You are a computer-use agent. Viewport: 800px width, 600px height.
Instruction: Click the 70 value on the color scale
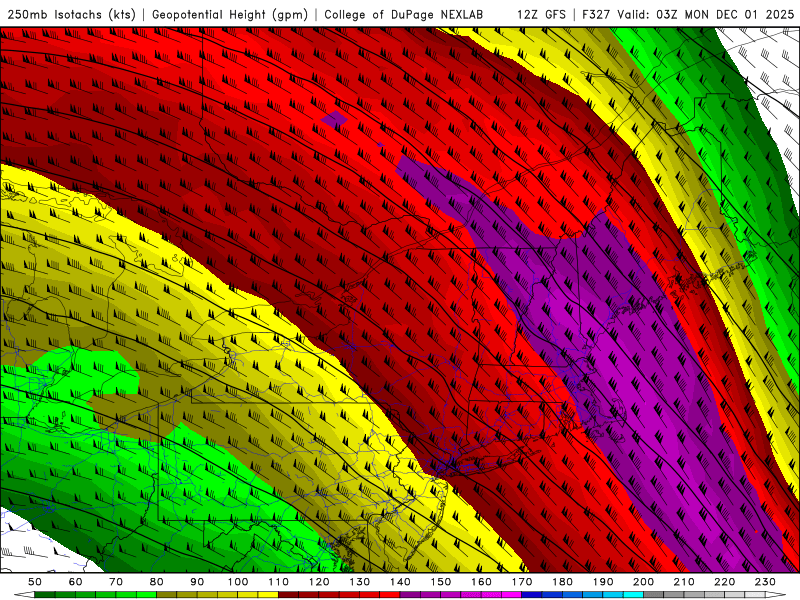click(116, 582)
